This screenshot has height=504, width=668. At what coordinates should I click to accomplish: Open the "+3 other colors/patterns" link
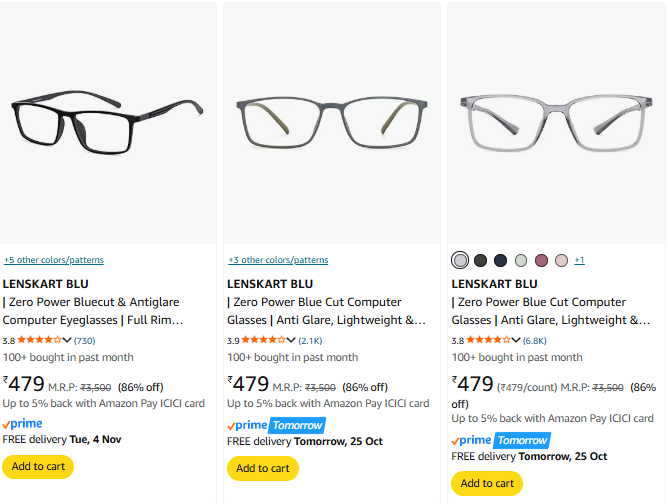(x=278, y=260)
